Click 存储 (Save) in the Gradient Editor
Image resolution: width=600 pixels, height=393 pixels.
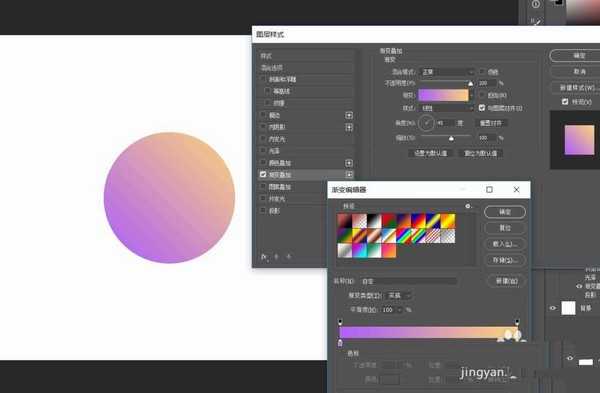tap(505, 260)
